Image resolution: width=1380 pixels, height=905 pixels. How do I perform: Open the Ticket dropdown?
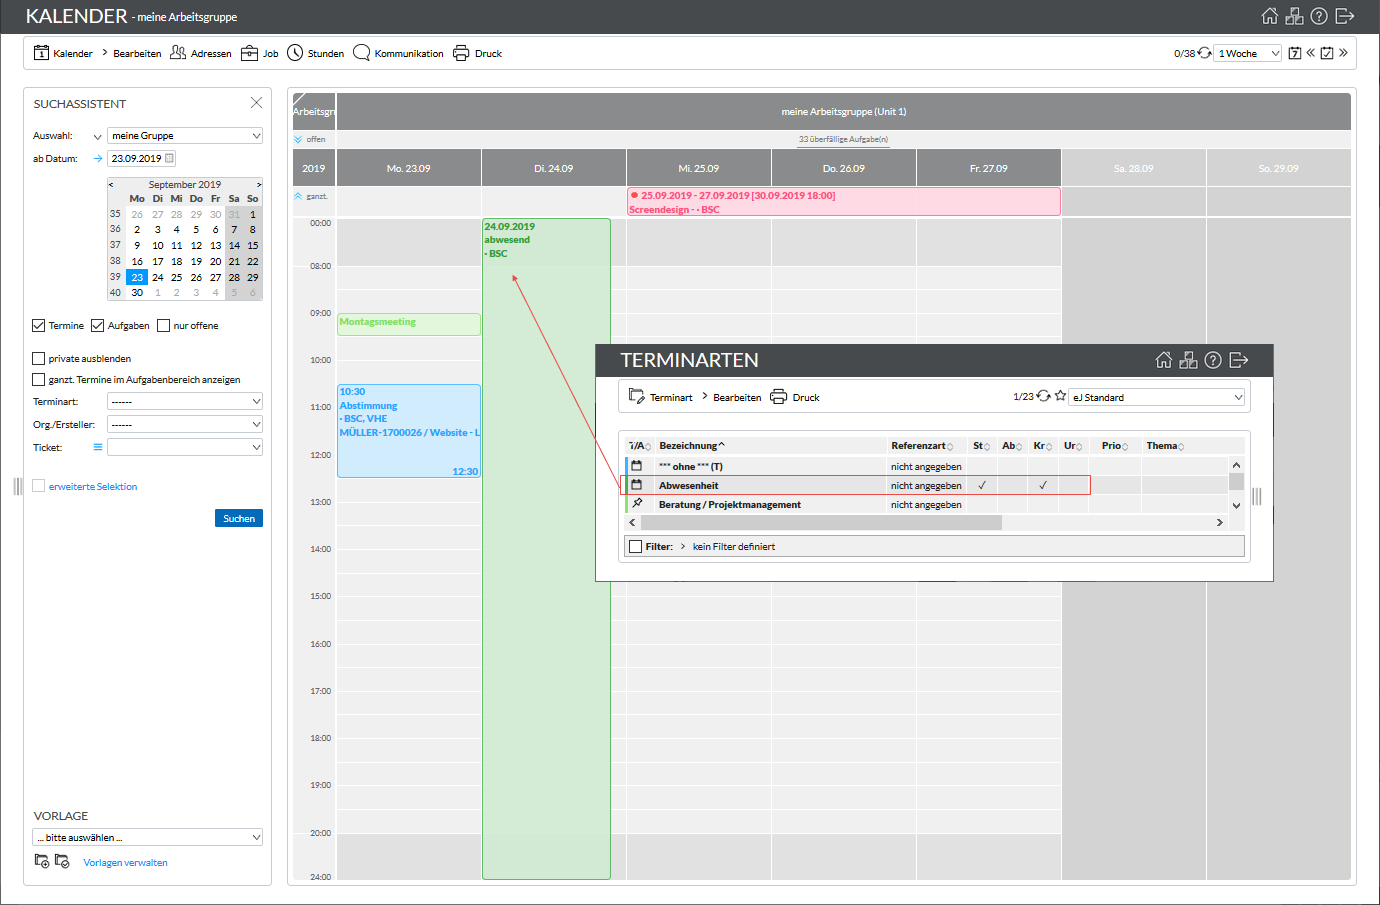(x=185, y=447)
